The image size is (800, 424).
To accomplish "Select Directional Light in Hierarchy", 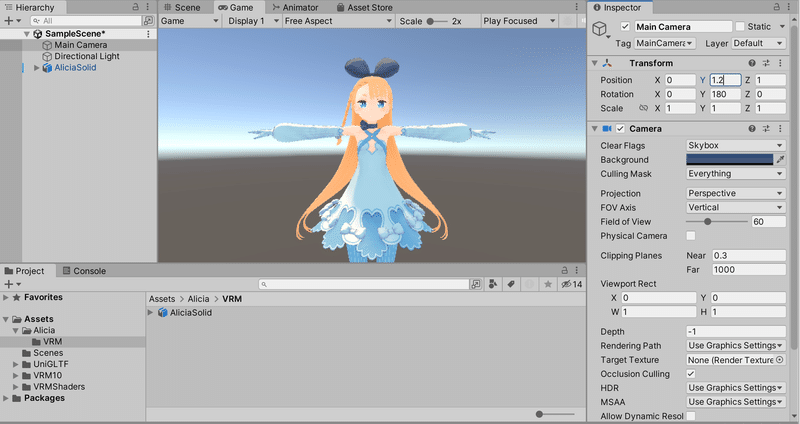I will pos(87,56).
